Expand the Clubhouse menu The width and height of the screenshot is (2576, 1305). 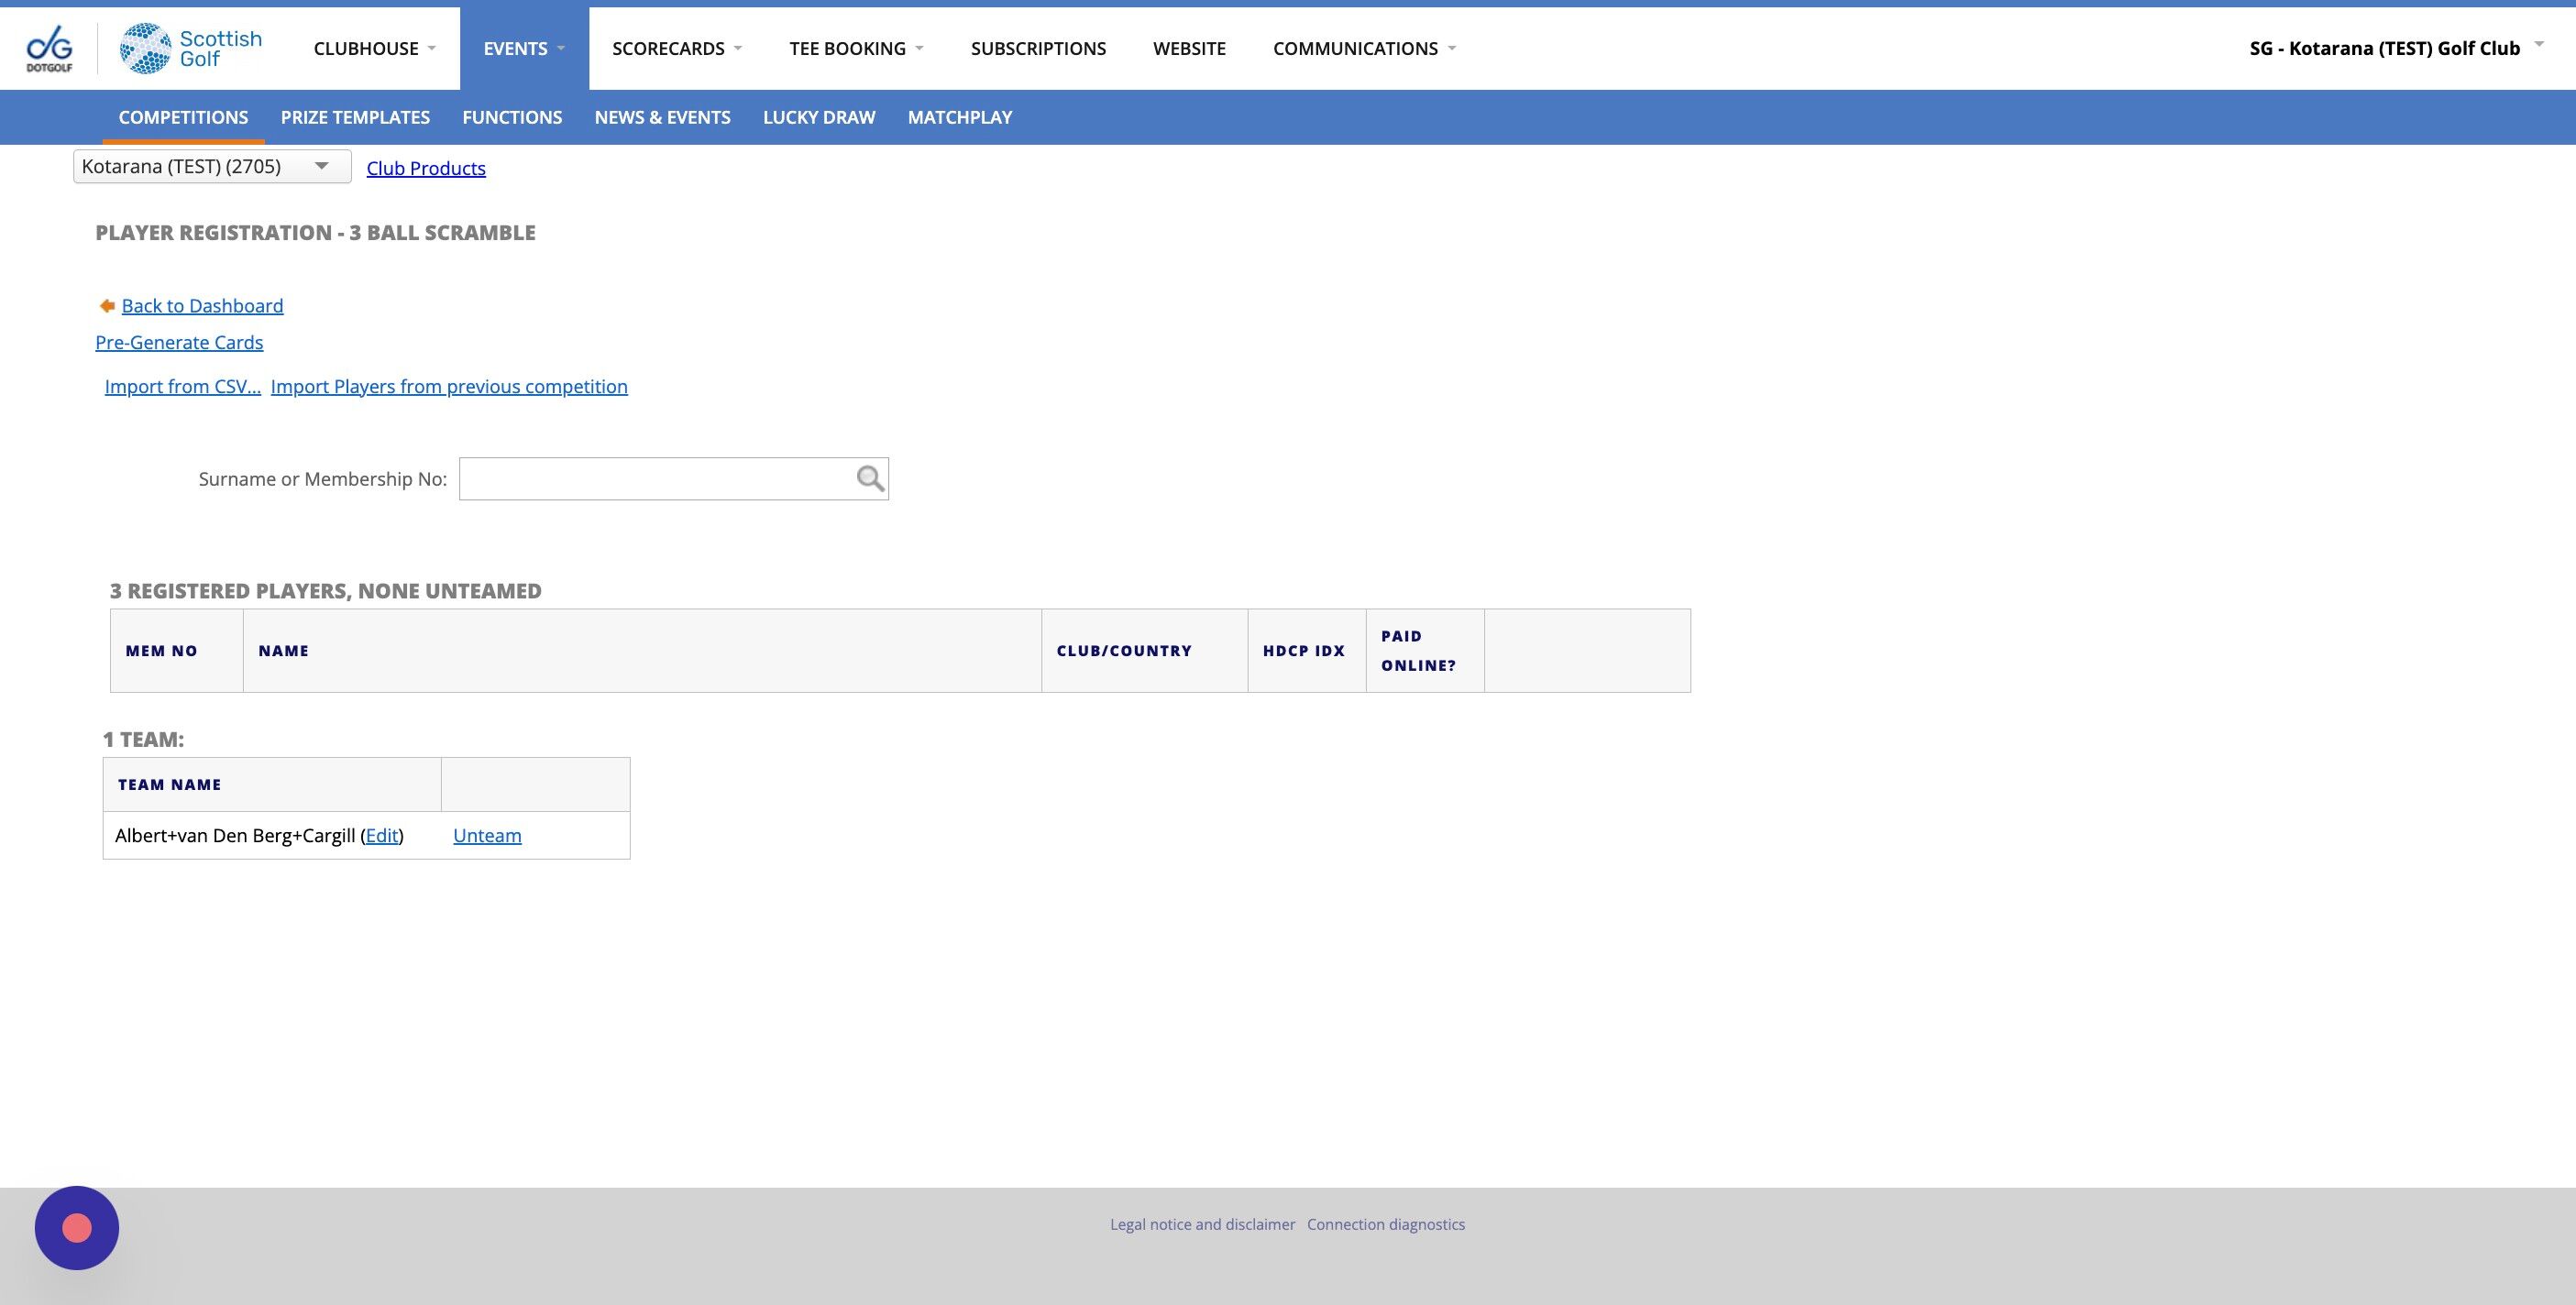click(374, 48)
